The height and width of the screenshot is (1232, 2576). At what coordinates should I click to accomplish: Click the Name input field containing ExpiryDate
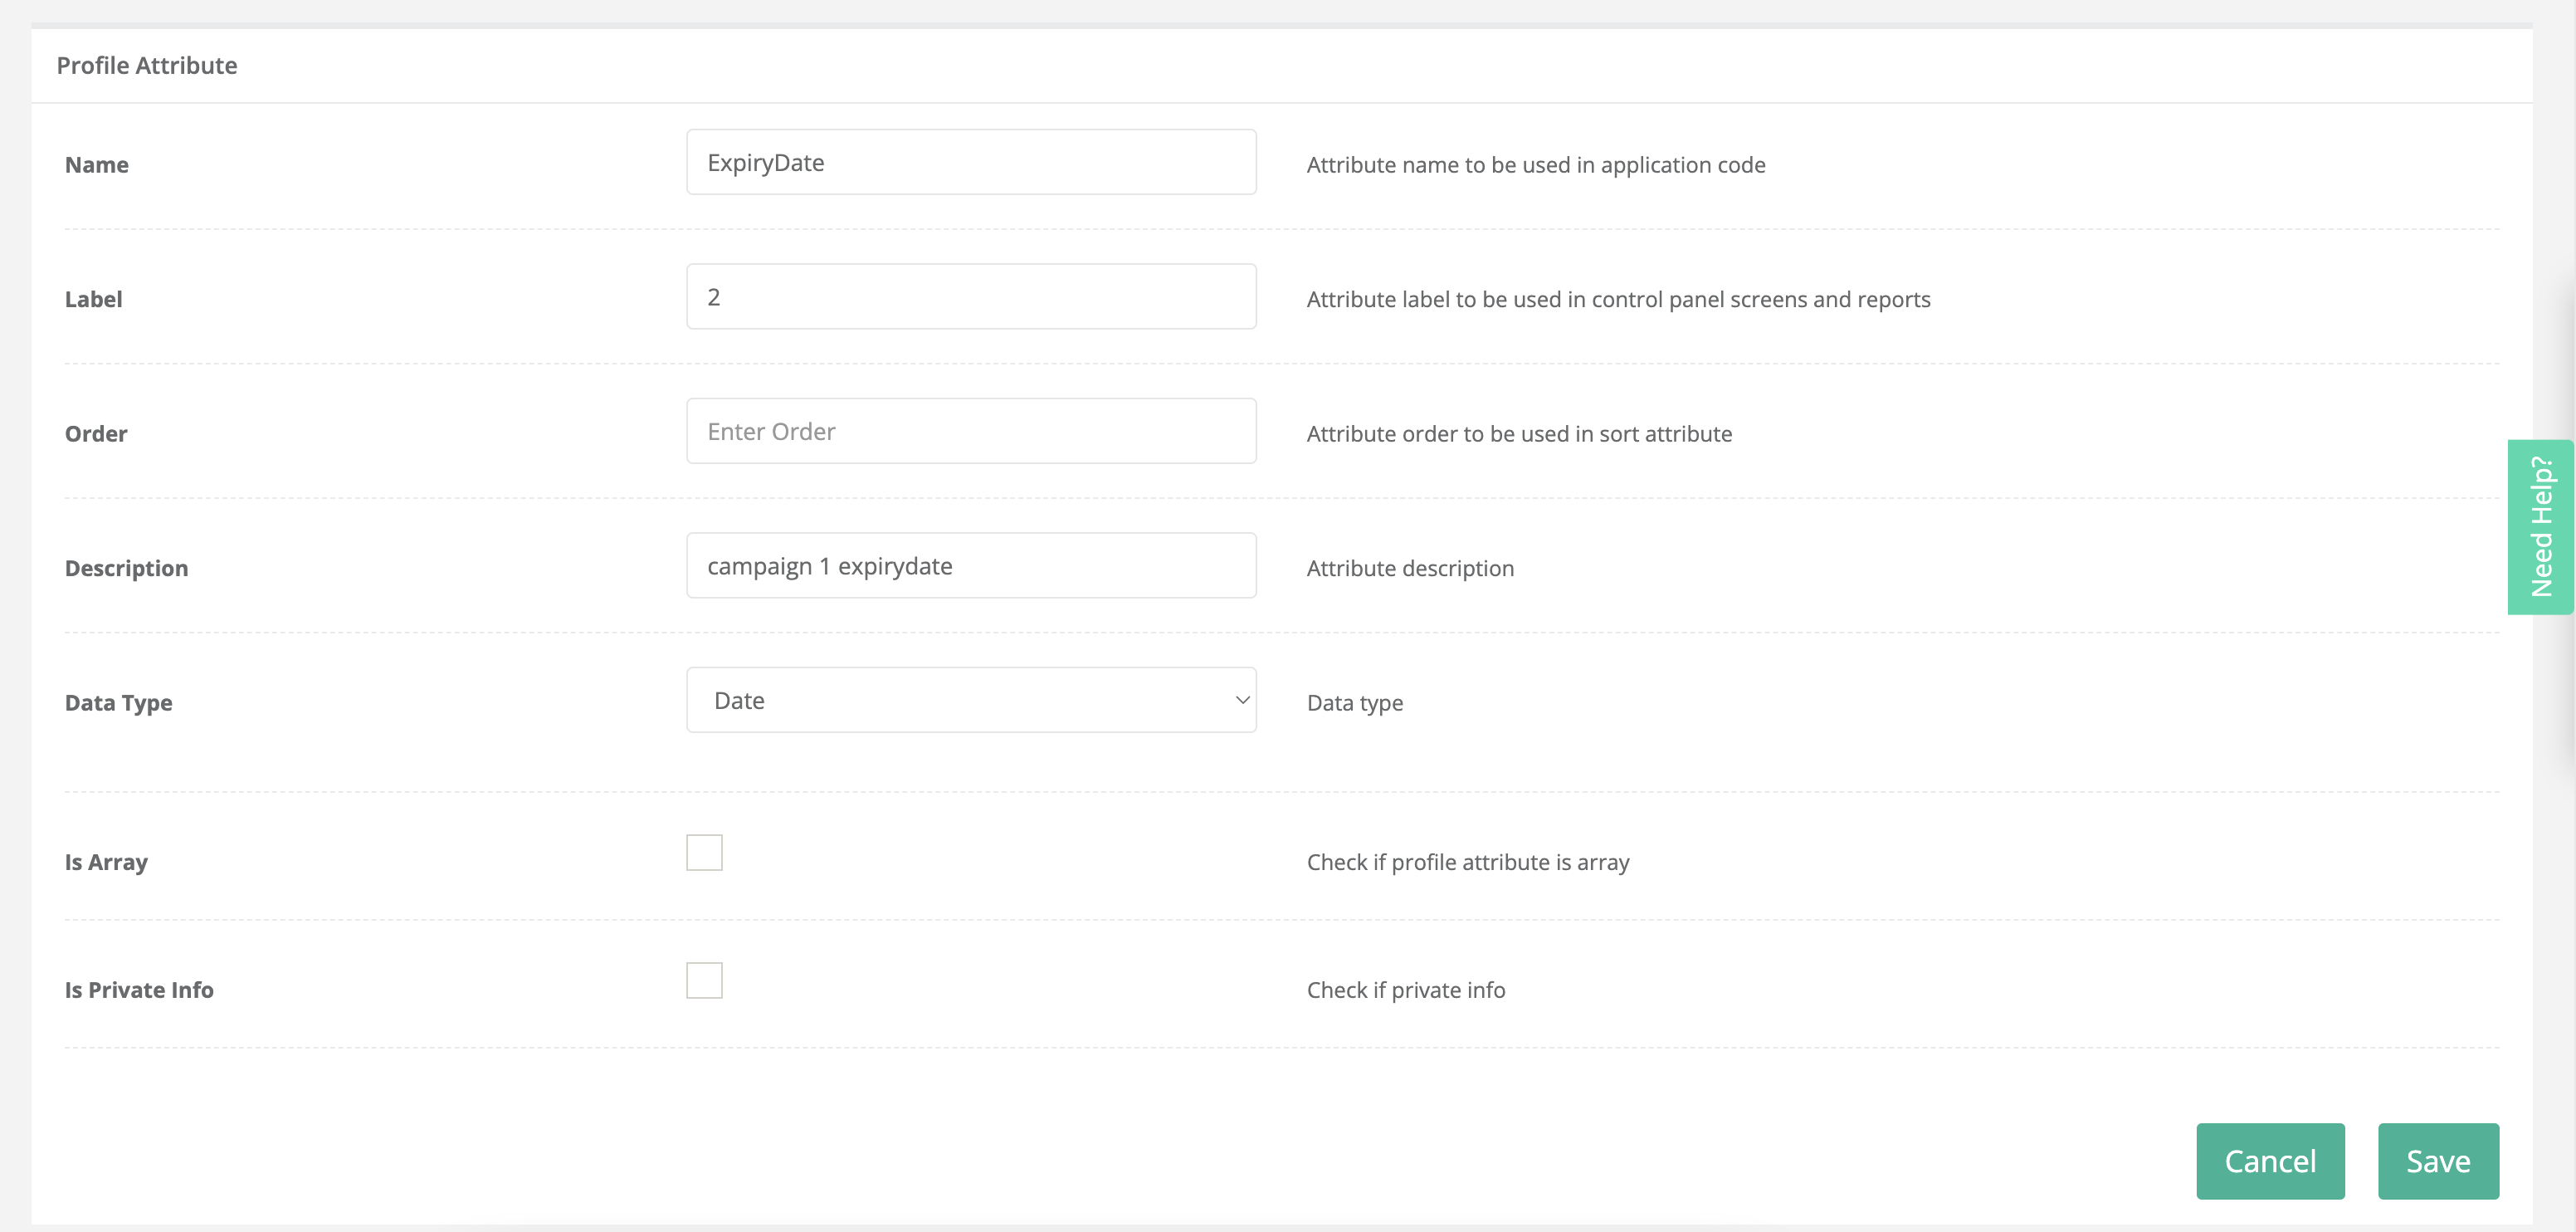tap(971, 162)
